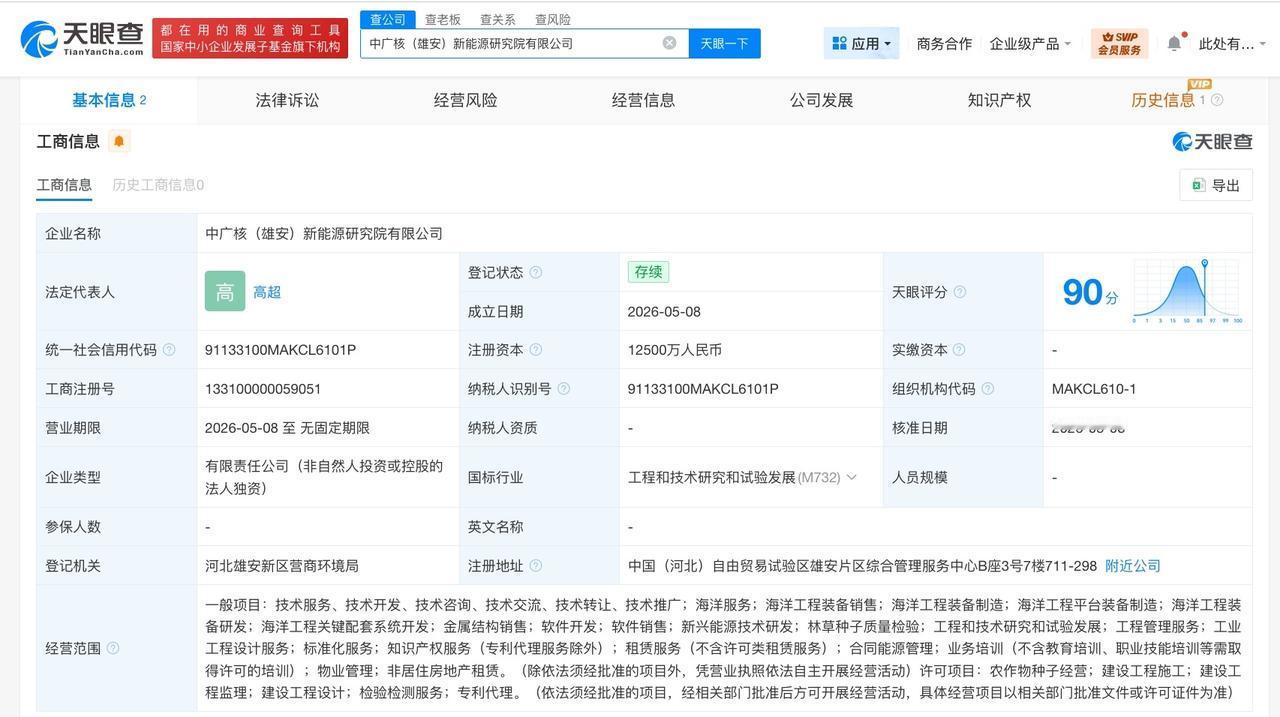Viewport: 1280px width, 717px height.
Task: Open the 法律诉讼 tab
Action: (x=287, y=100)
